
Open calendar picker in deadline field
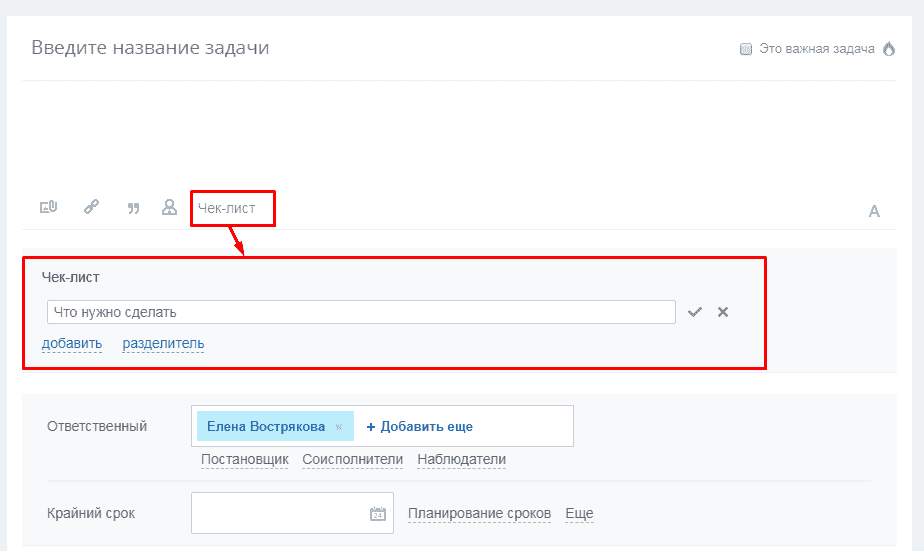coord(377,514)
